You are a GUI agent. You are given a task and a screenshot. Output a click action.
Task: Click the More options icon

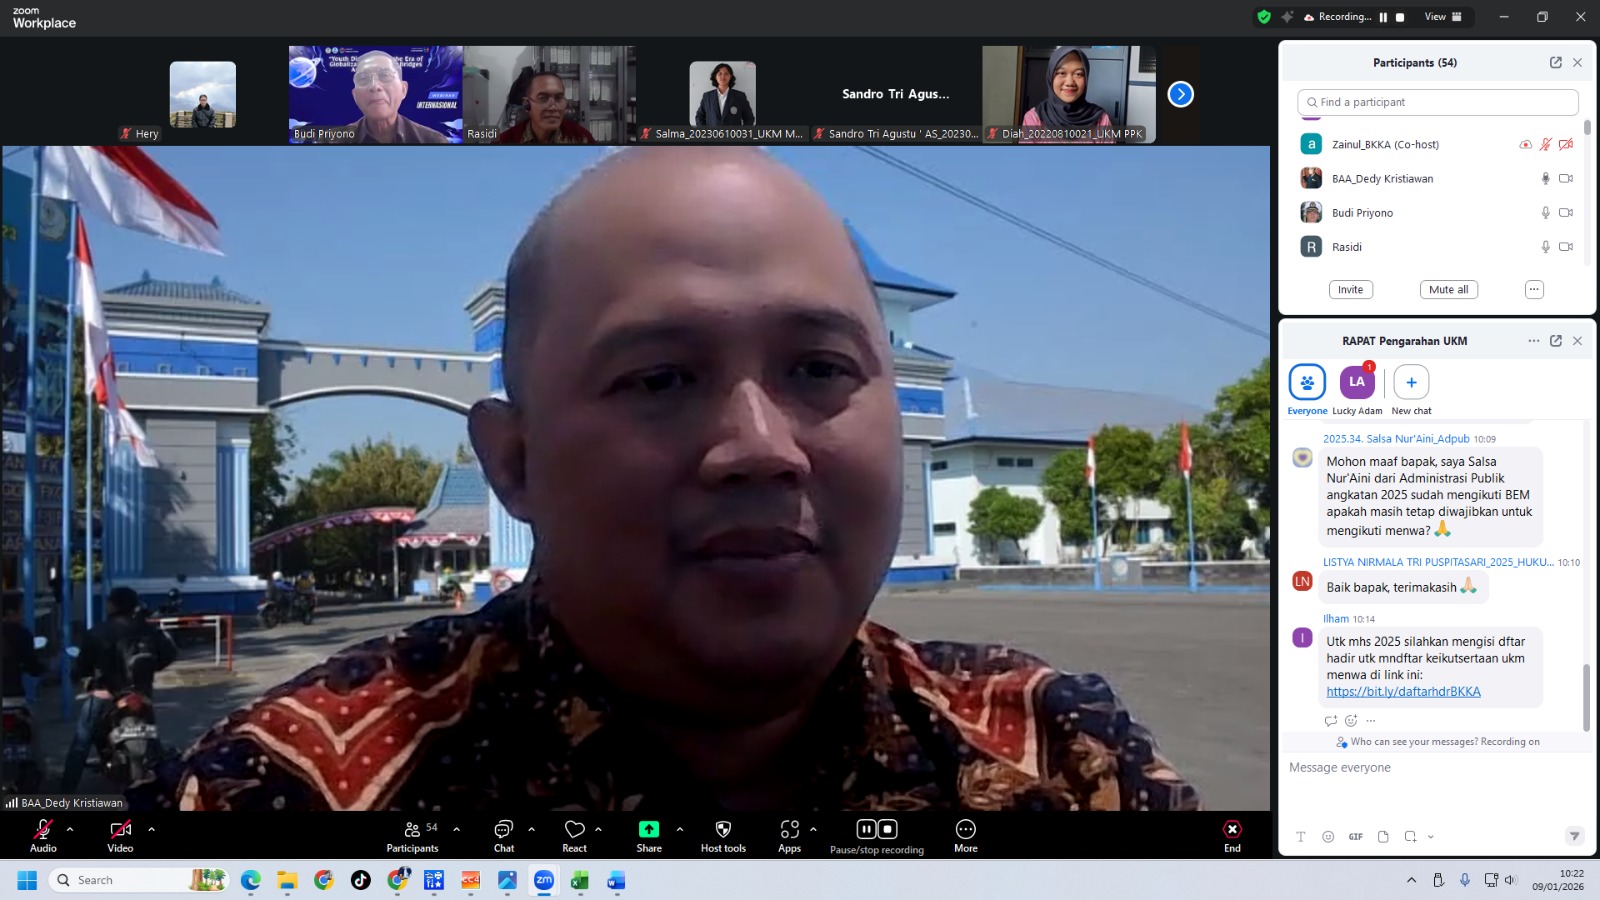point(965,830)
